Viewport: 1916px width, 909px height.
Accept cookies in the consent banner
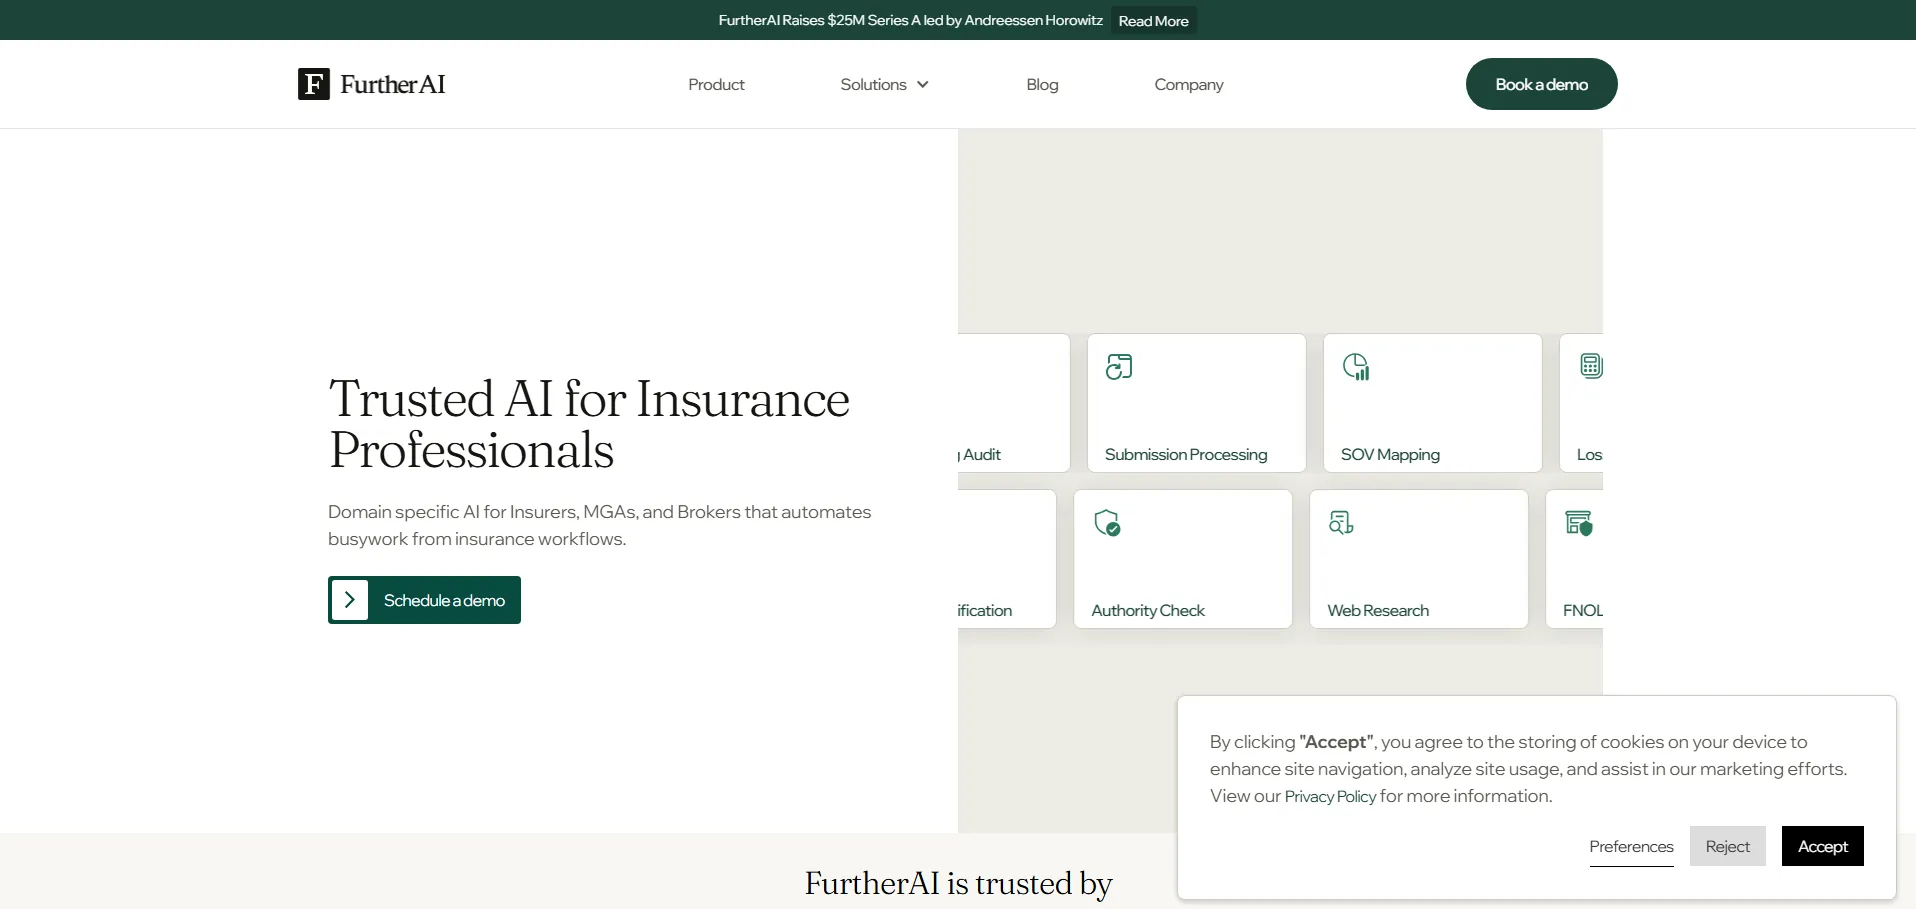pyautogui.click(x=1822, y=846)
